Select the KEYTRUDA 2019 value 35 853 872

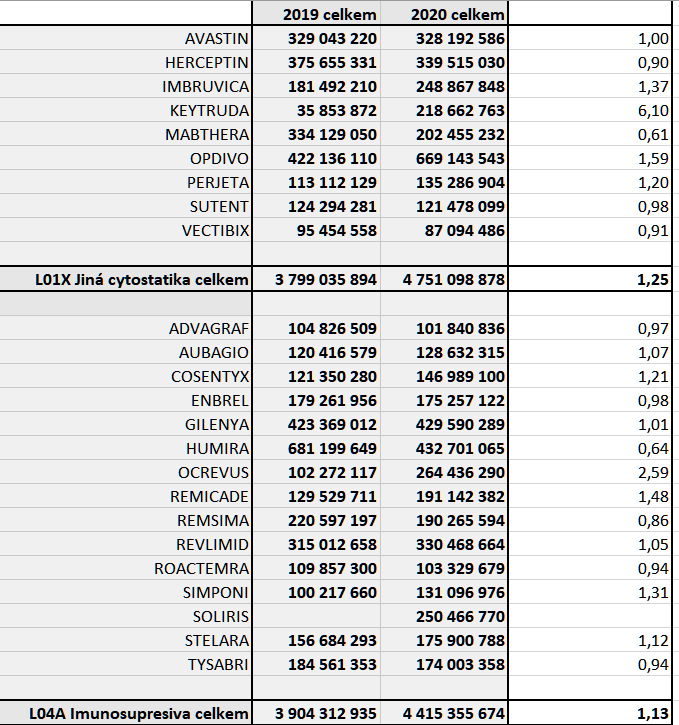point(316,110)
